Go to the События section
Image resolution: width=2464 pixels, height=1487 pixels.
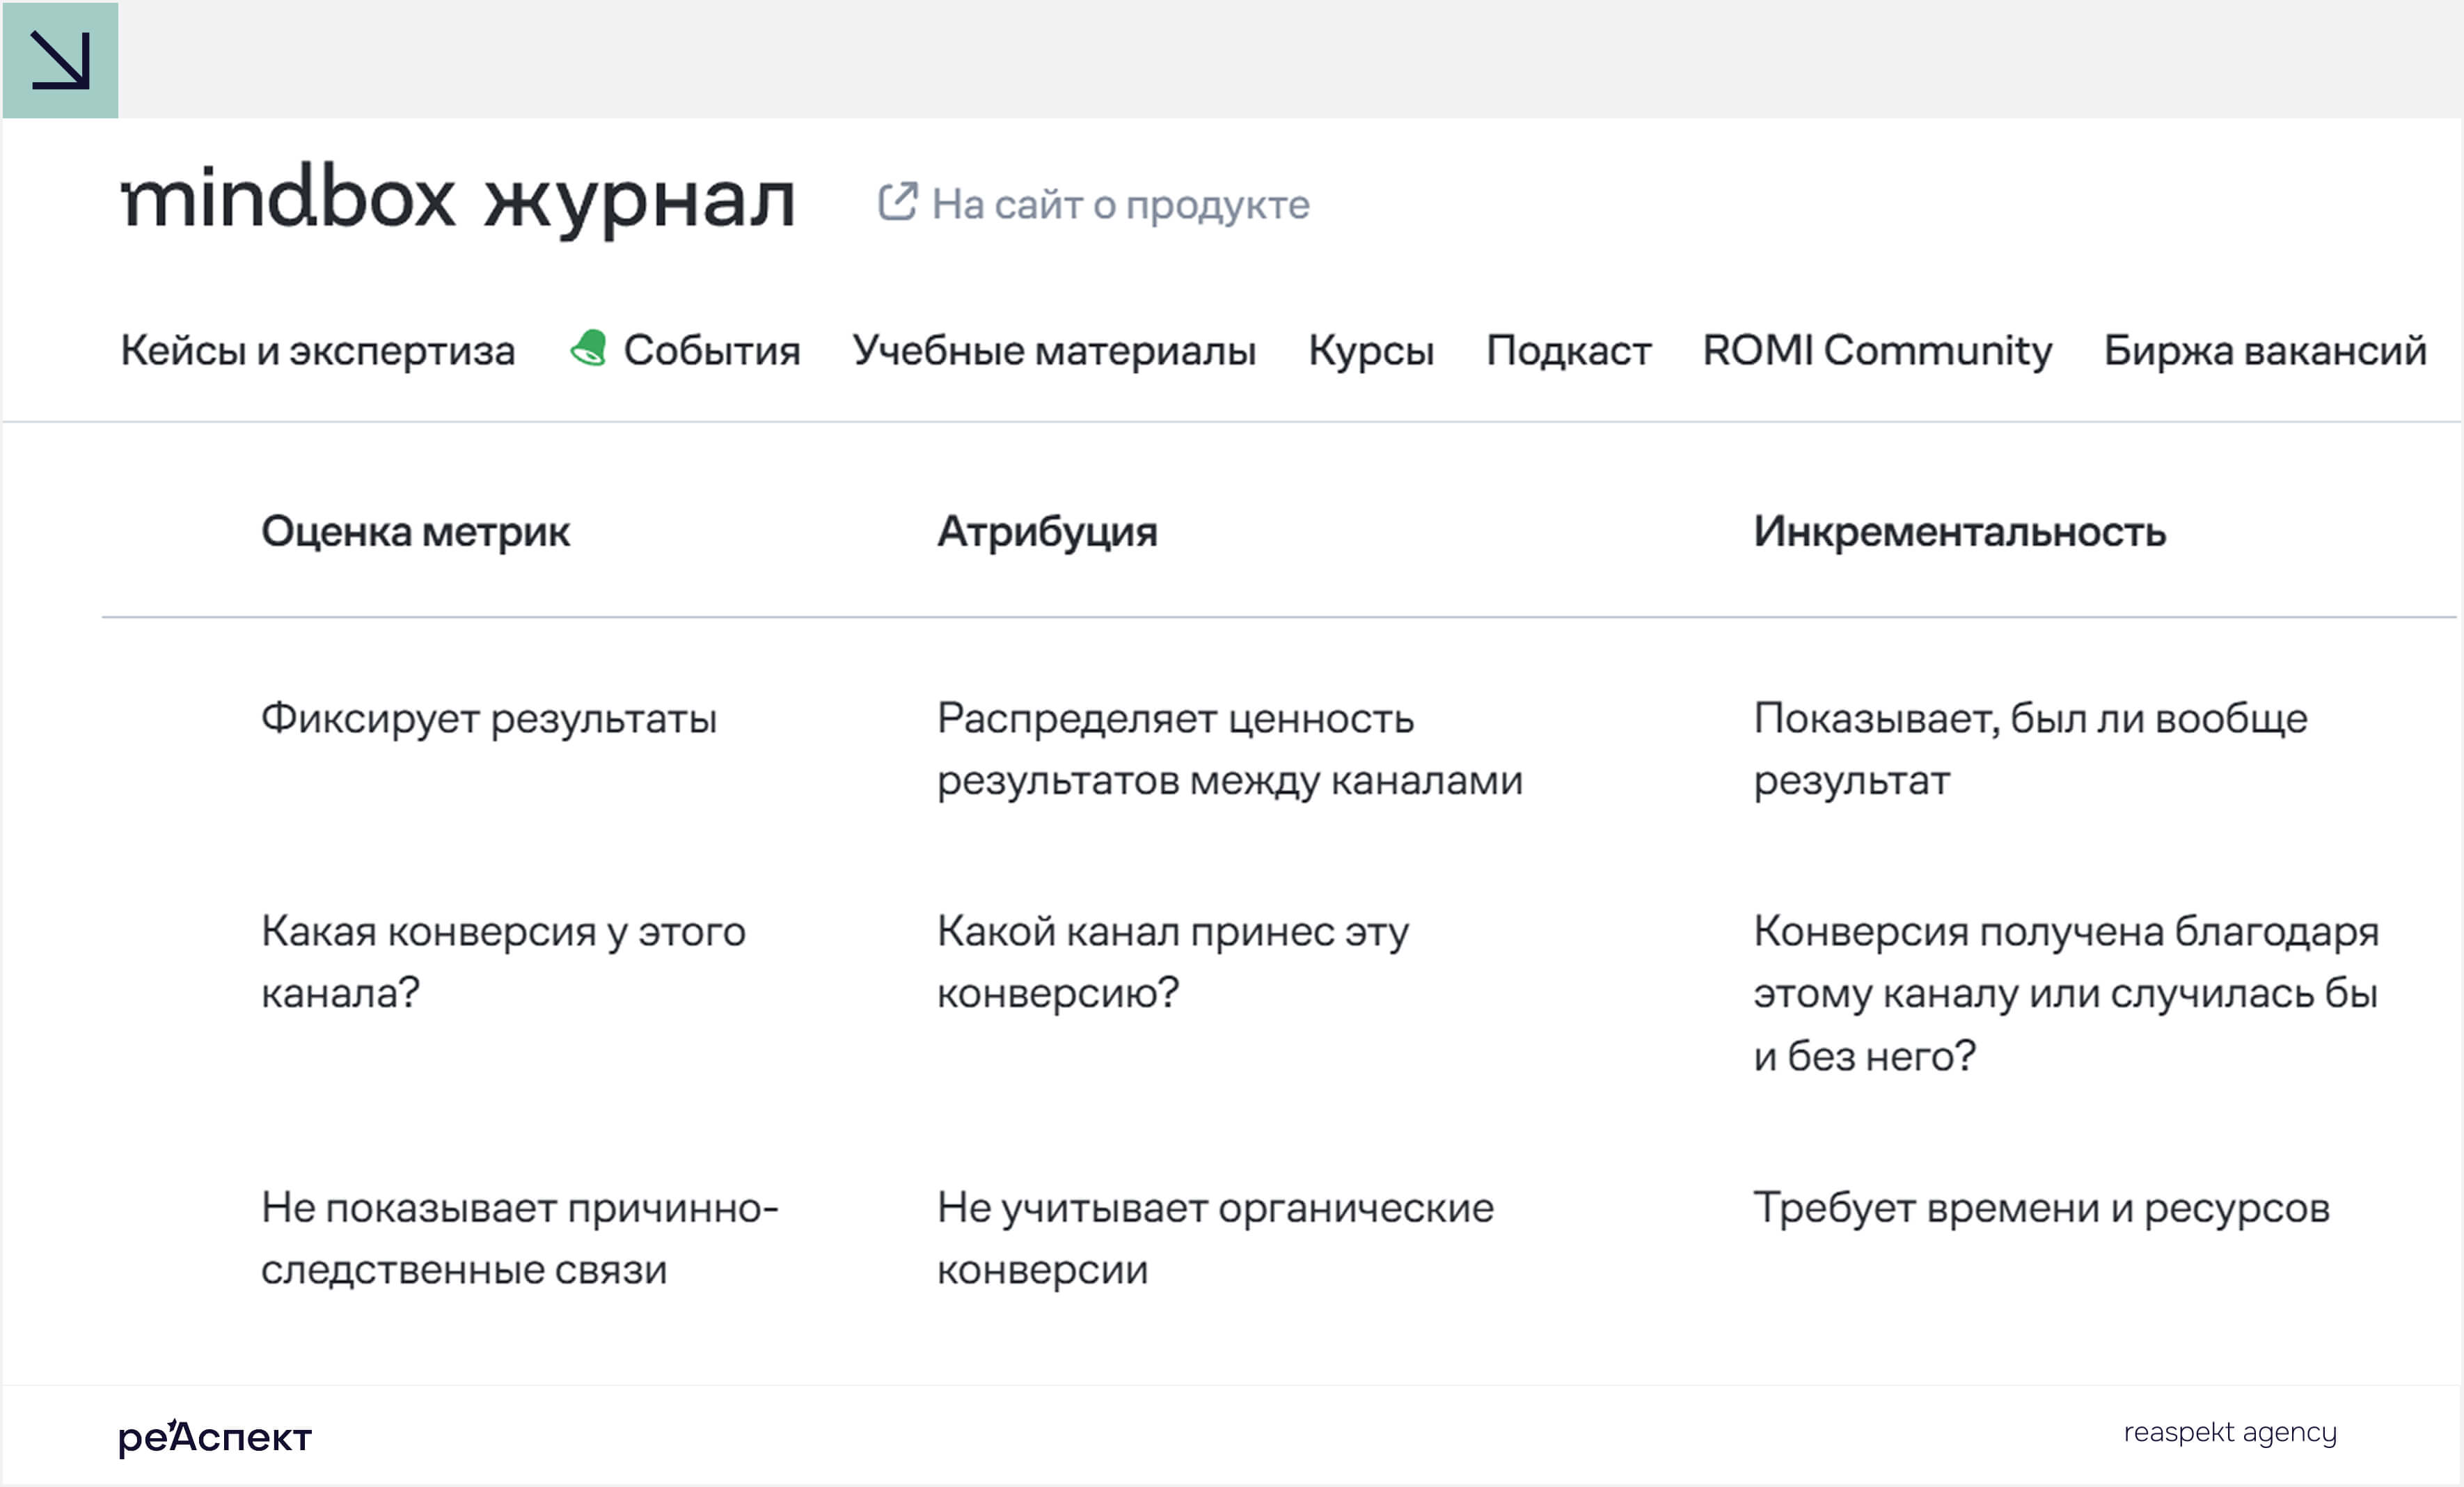(x=712, y=350)
